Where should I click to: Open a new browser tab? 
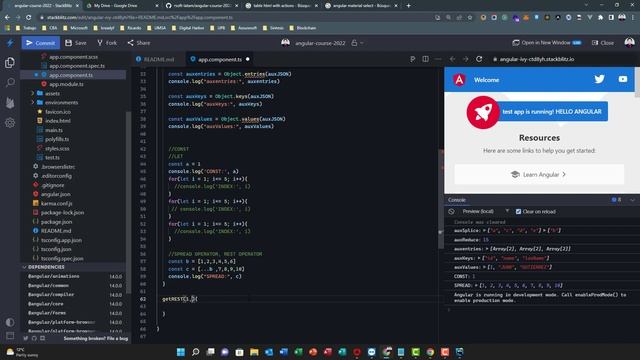409,6
